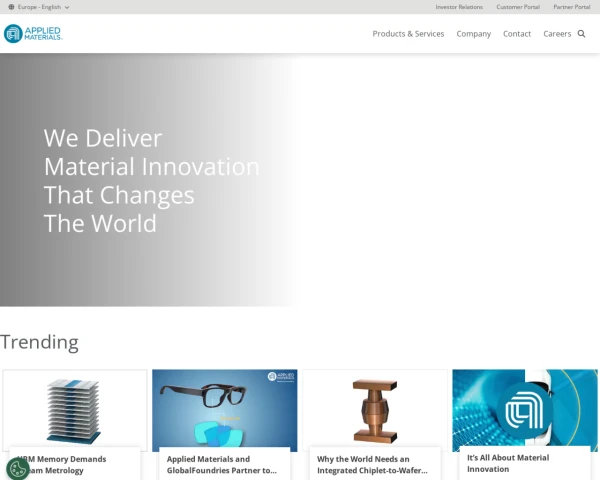600x480 pixels.
Task: Read Applied Materials and GlobalFoundries Partner article
Action: (x=222, y=465)
